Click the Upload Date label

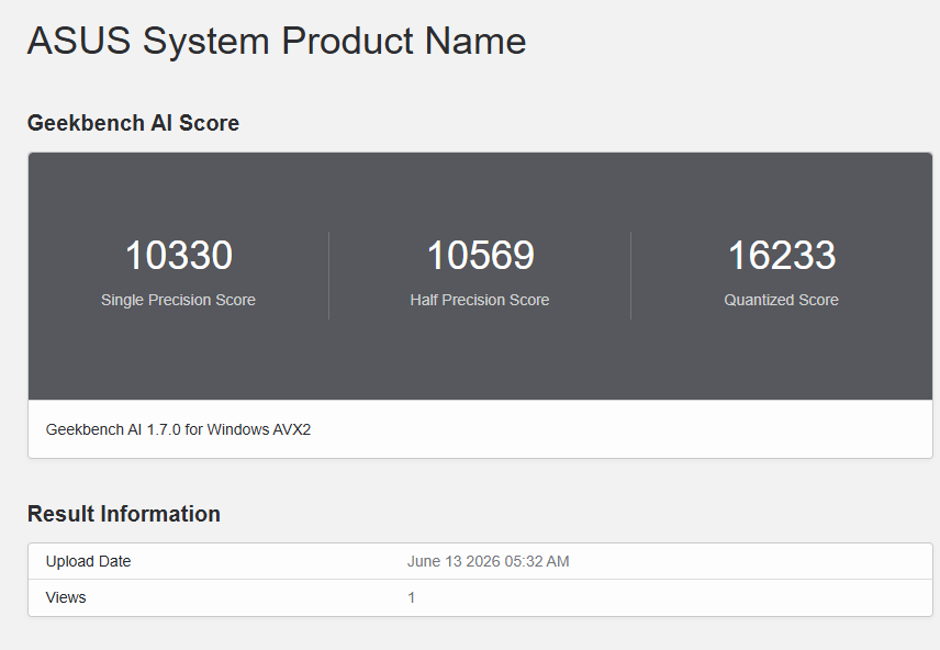tap(88, 561)
